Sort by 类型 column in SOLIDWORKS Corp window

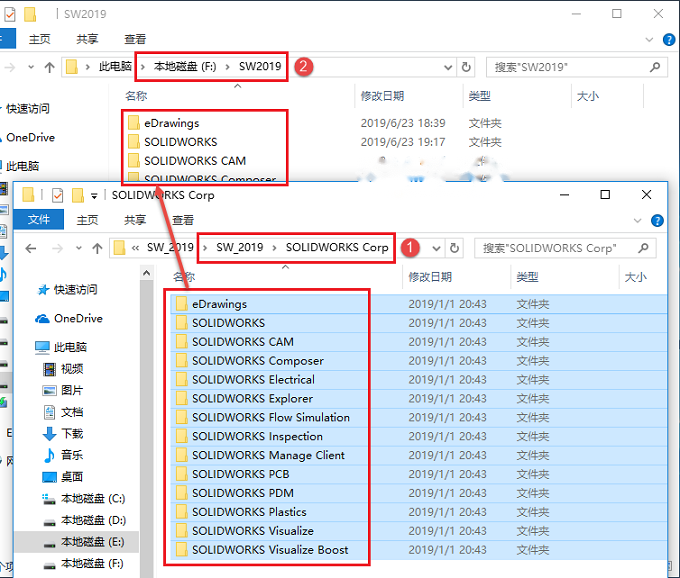pos(527,277)
